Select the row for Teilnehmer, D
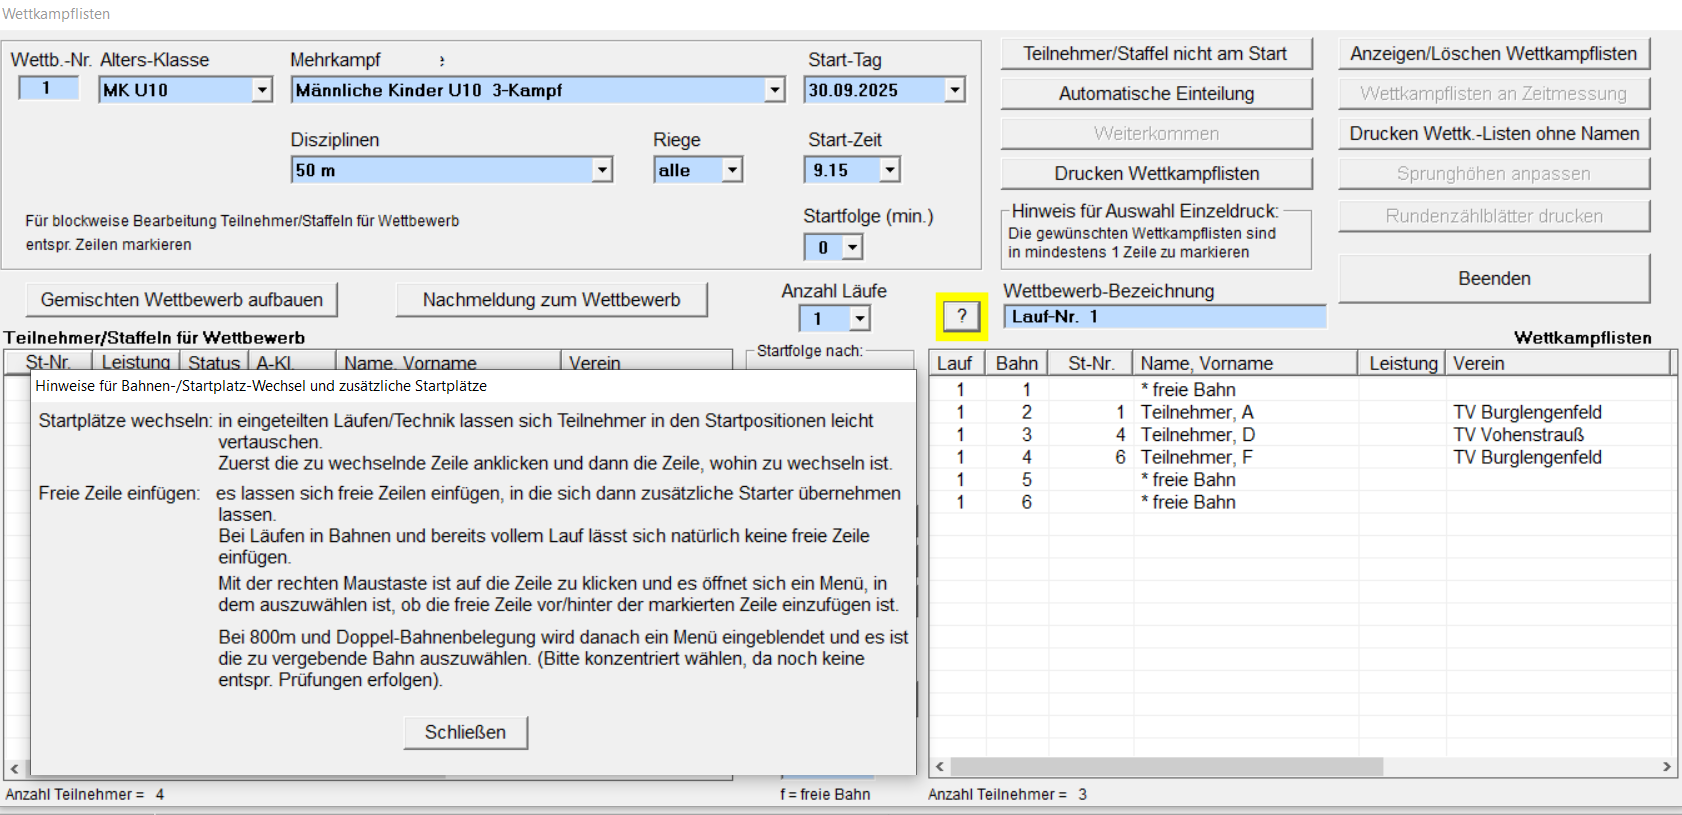The height and width of the screenshot is (815, 1682). coord(1197,435)
